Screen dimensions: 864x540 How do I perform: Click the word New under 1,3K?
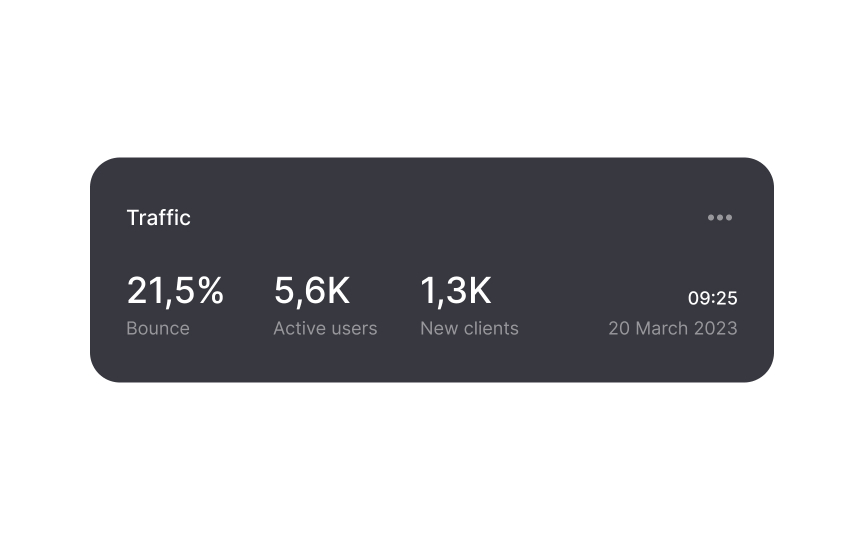[x=439, y=328]
